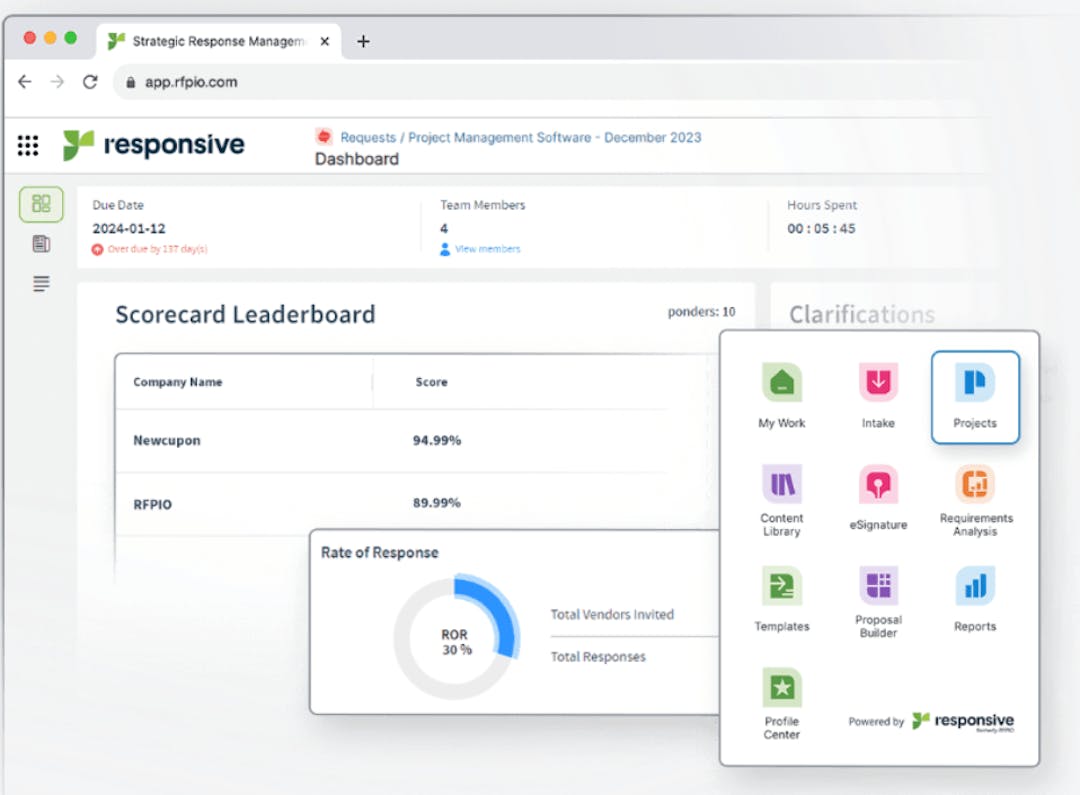
Task: Open the Profile Center
Action: [781, 689]
